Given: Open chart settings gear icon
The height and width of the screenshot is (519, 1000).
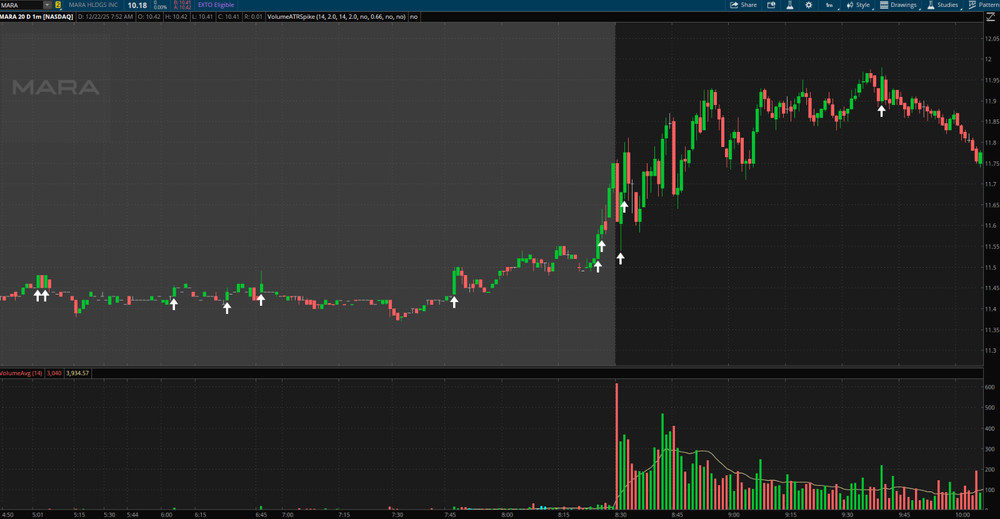Looking at the screenshot, I should pyautogui.click(x=809, y=5).
